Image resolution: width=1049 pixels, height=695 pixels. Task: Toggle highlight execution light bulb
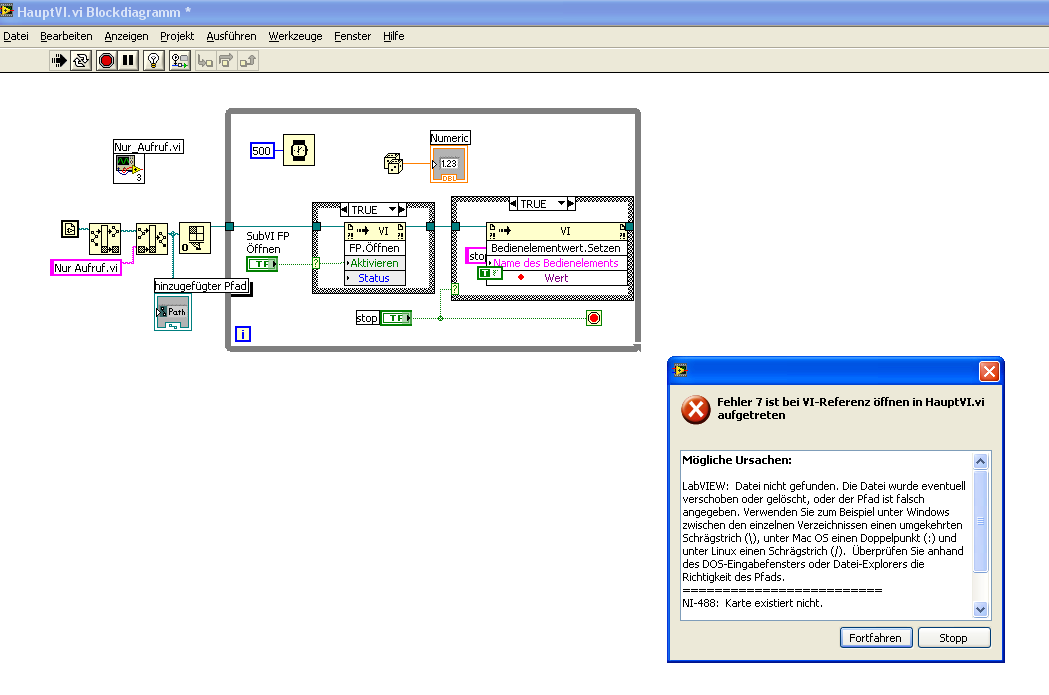[x=154, y=61]
